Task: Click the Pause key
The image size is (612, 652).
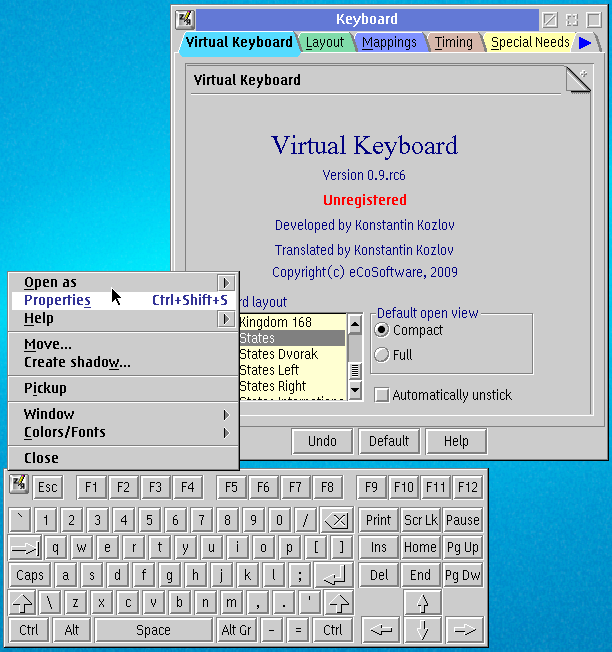Action: tap(463, 520)
